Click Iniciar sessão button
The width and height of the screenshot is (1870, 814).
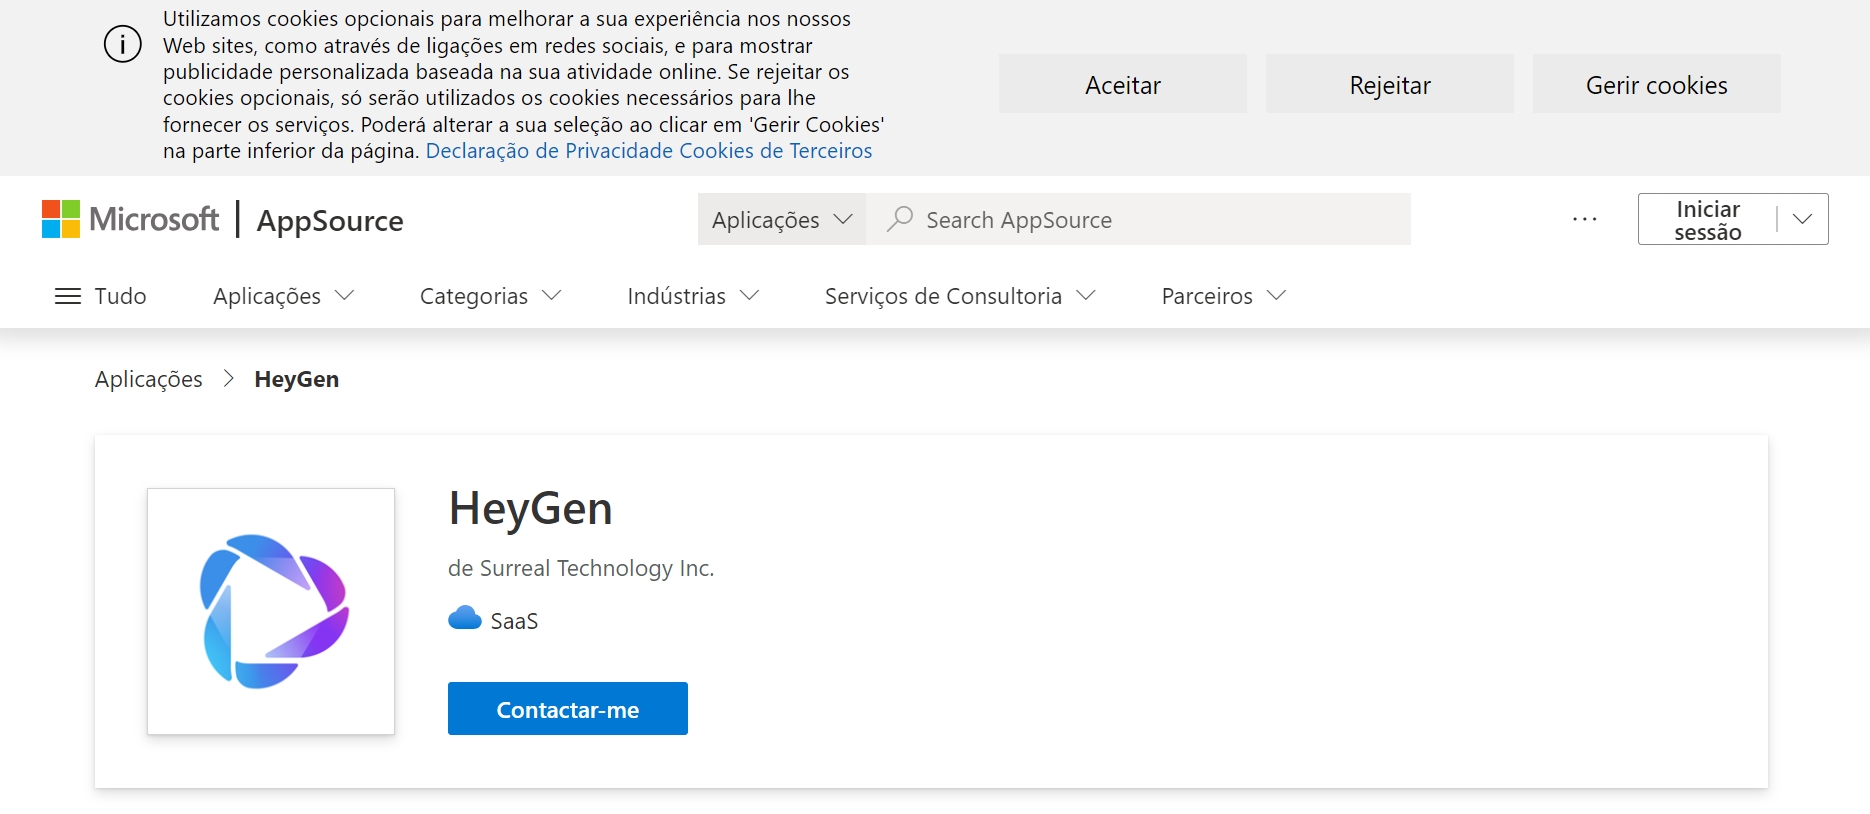tap(1708, 220)
